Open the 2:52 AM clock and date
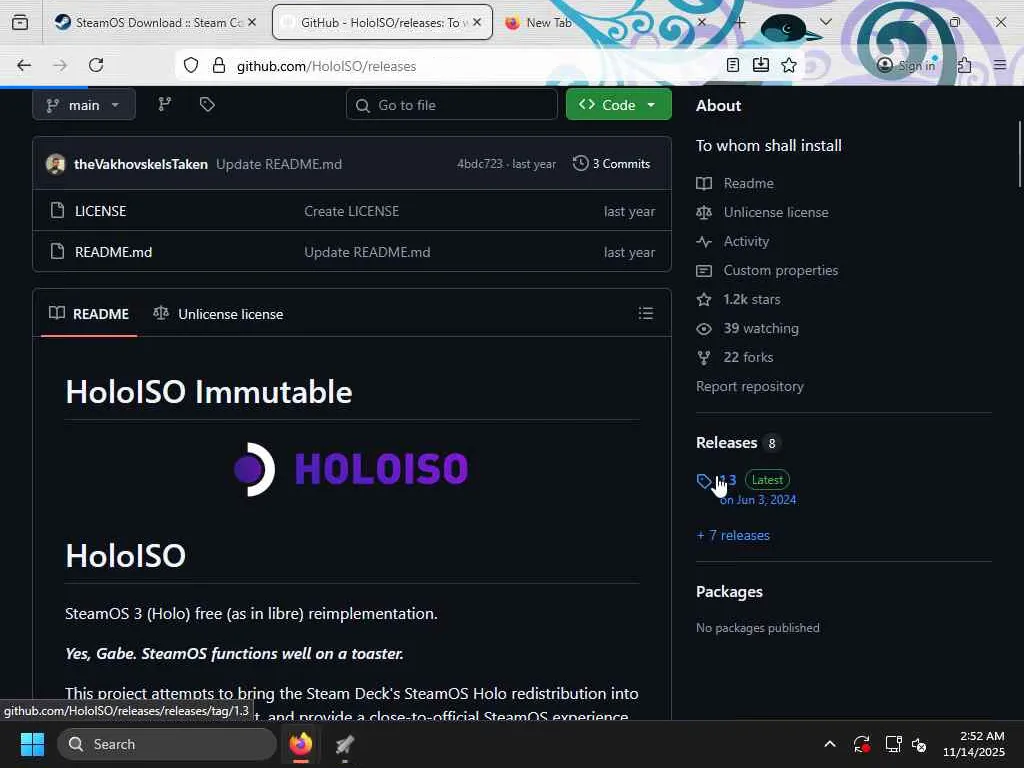Viewport: 1024px width, 768px height. click(x=974, y=744)
